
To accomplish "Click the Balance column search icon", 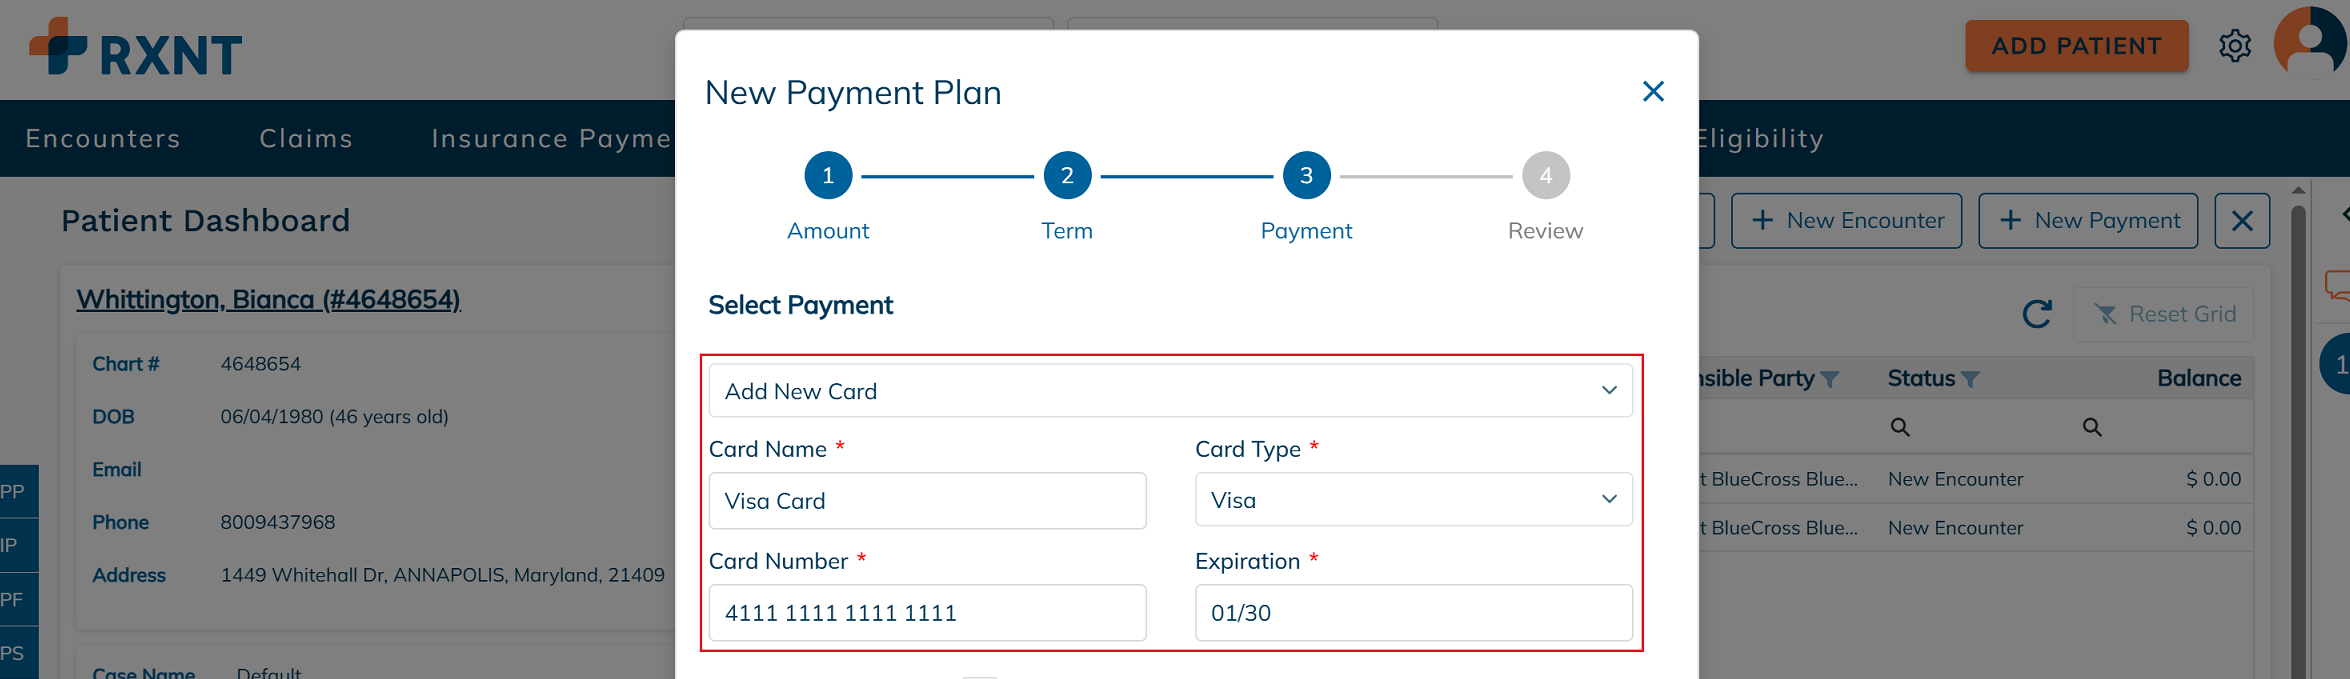I will [2092, 427].
